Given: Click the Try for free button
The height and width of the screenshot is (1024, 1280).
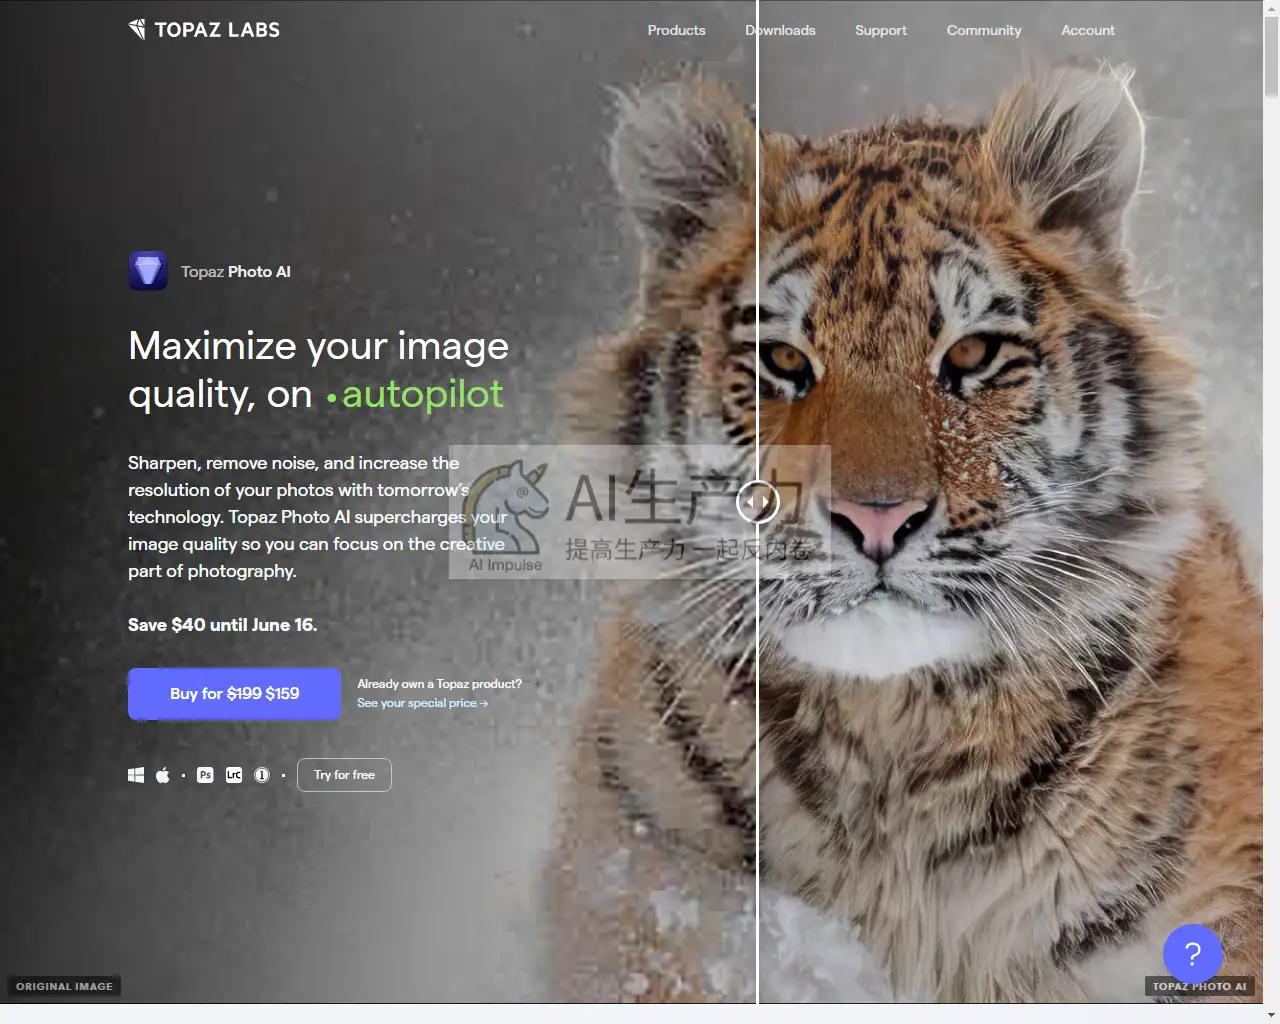Looking at the screenshot, I should click(x=344, y=775).
